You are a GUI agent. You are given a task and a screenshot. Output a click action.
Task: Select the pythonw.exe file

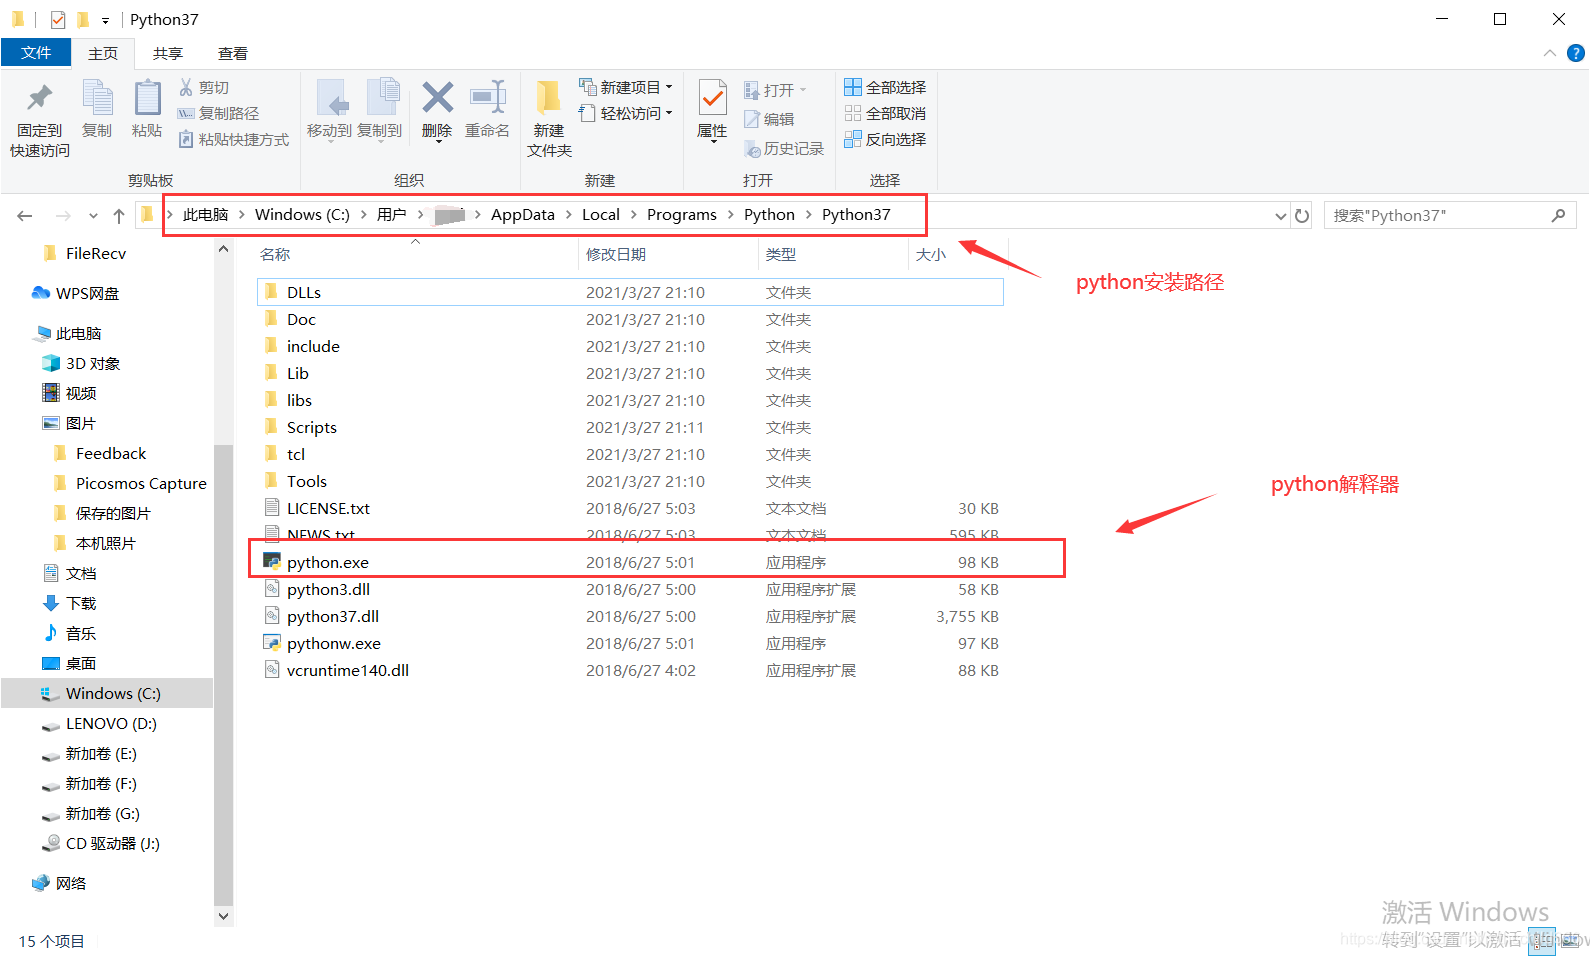[x=630, y=643]
